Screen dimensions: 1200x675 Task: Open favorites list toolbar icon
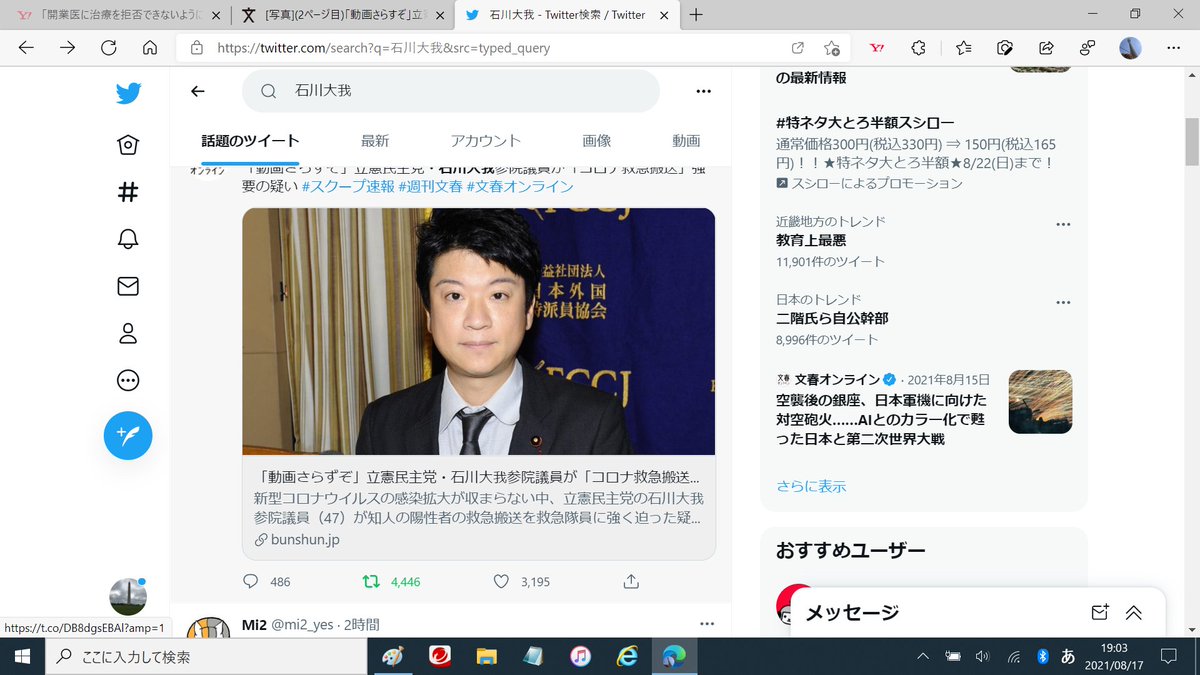(x=963, y=48)
